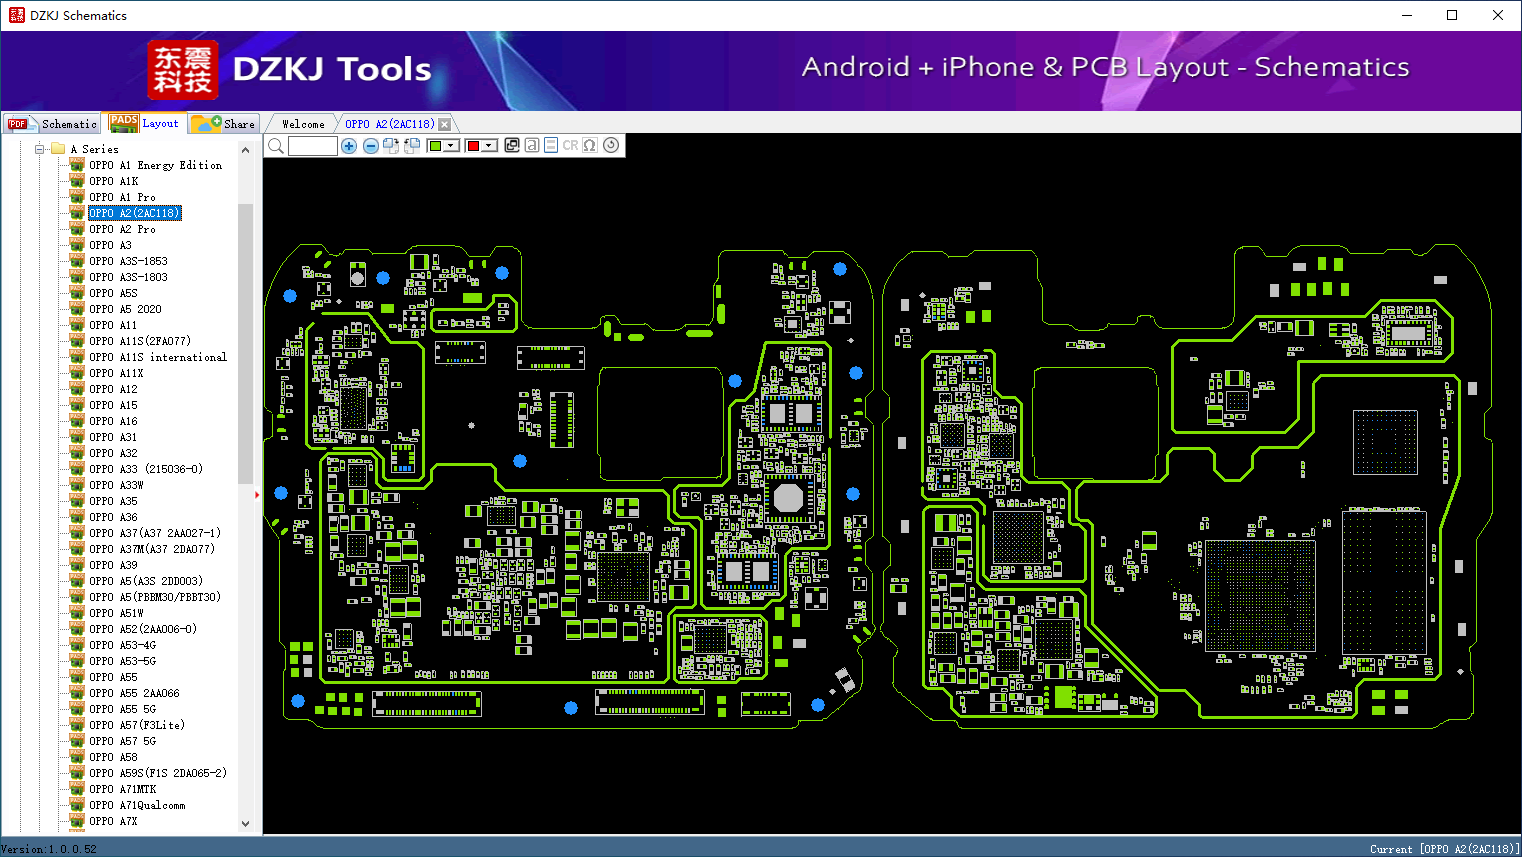Collapse the A Series tree folder
Image resolution: width=1522 pixels, height=857 pixels.
tap(40, 149)
